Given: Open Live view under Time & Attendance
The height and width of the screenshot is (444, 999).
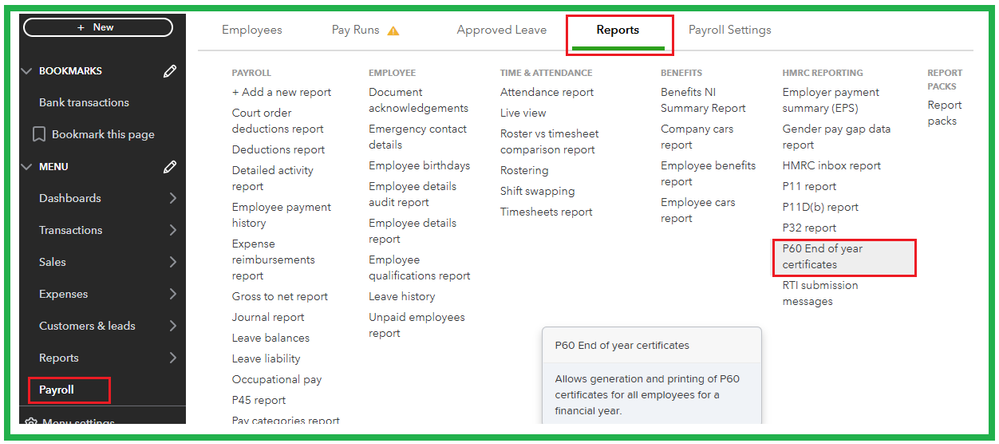Looking at the screenshot, I should (x=523, y=113).
